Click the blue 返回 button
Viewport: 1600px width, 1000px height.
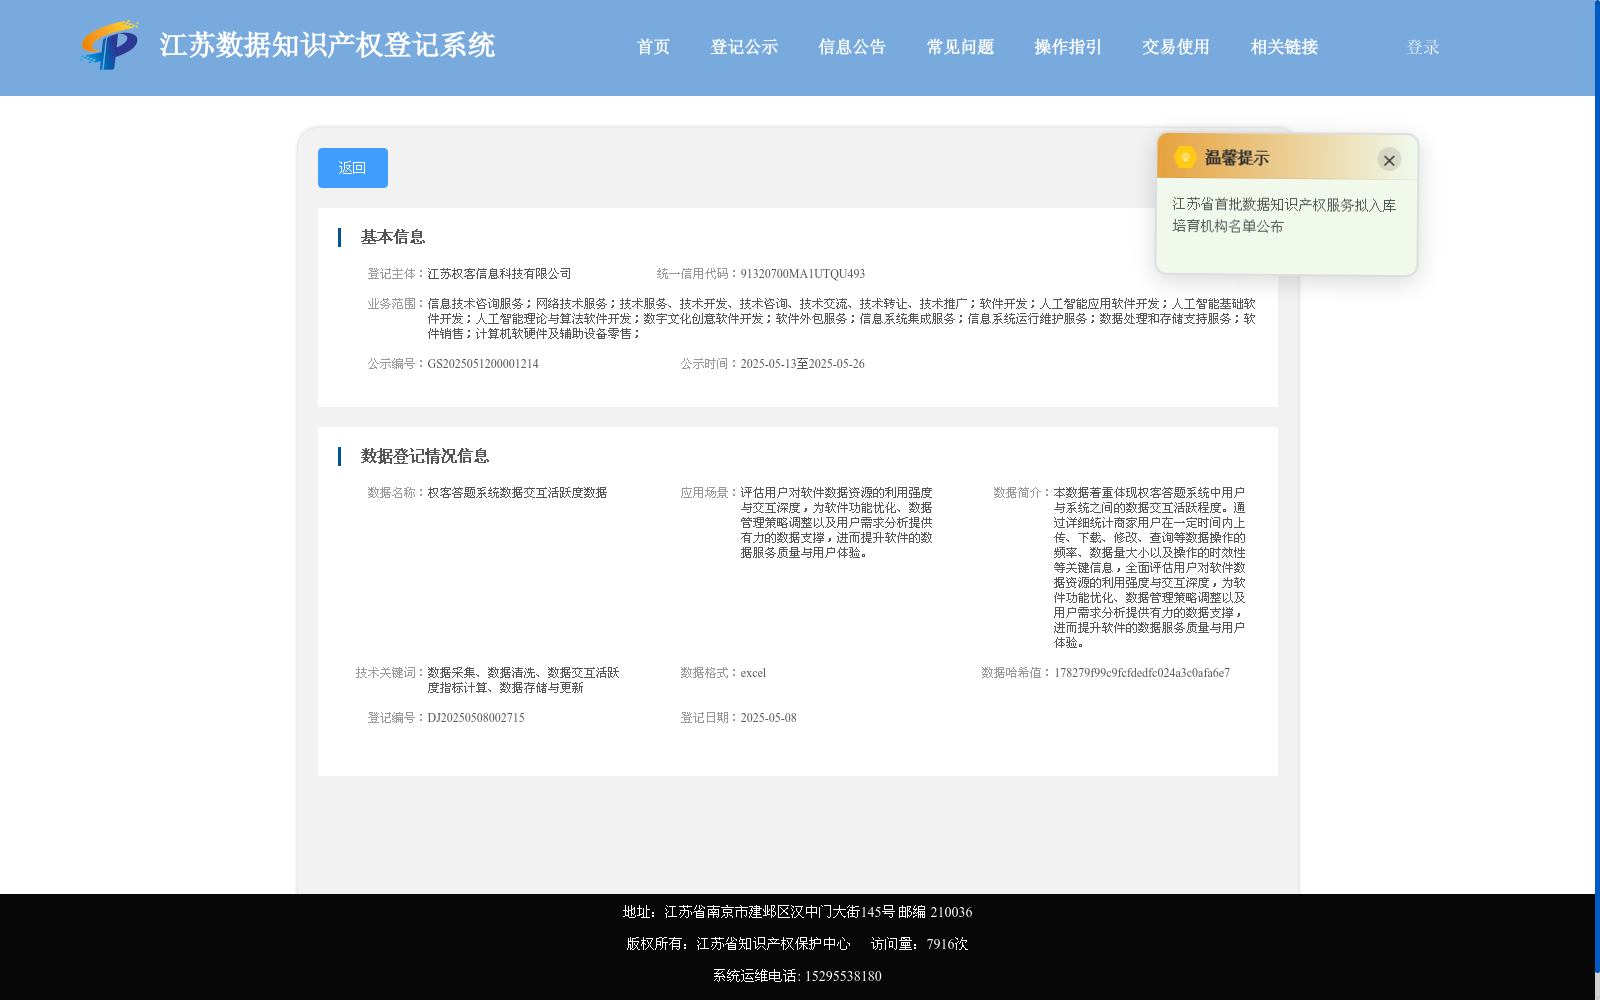pyautogui.click(x=353, y=168)
